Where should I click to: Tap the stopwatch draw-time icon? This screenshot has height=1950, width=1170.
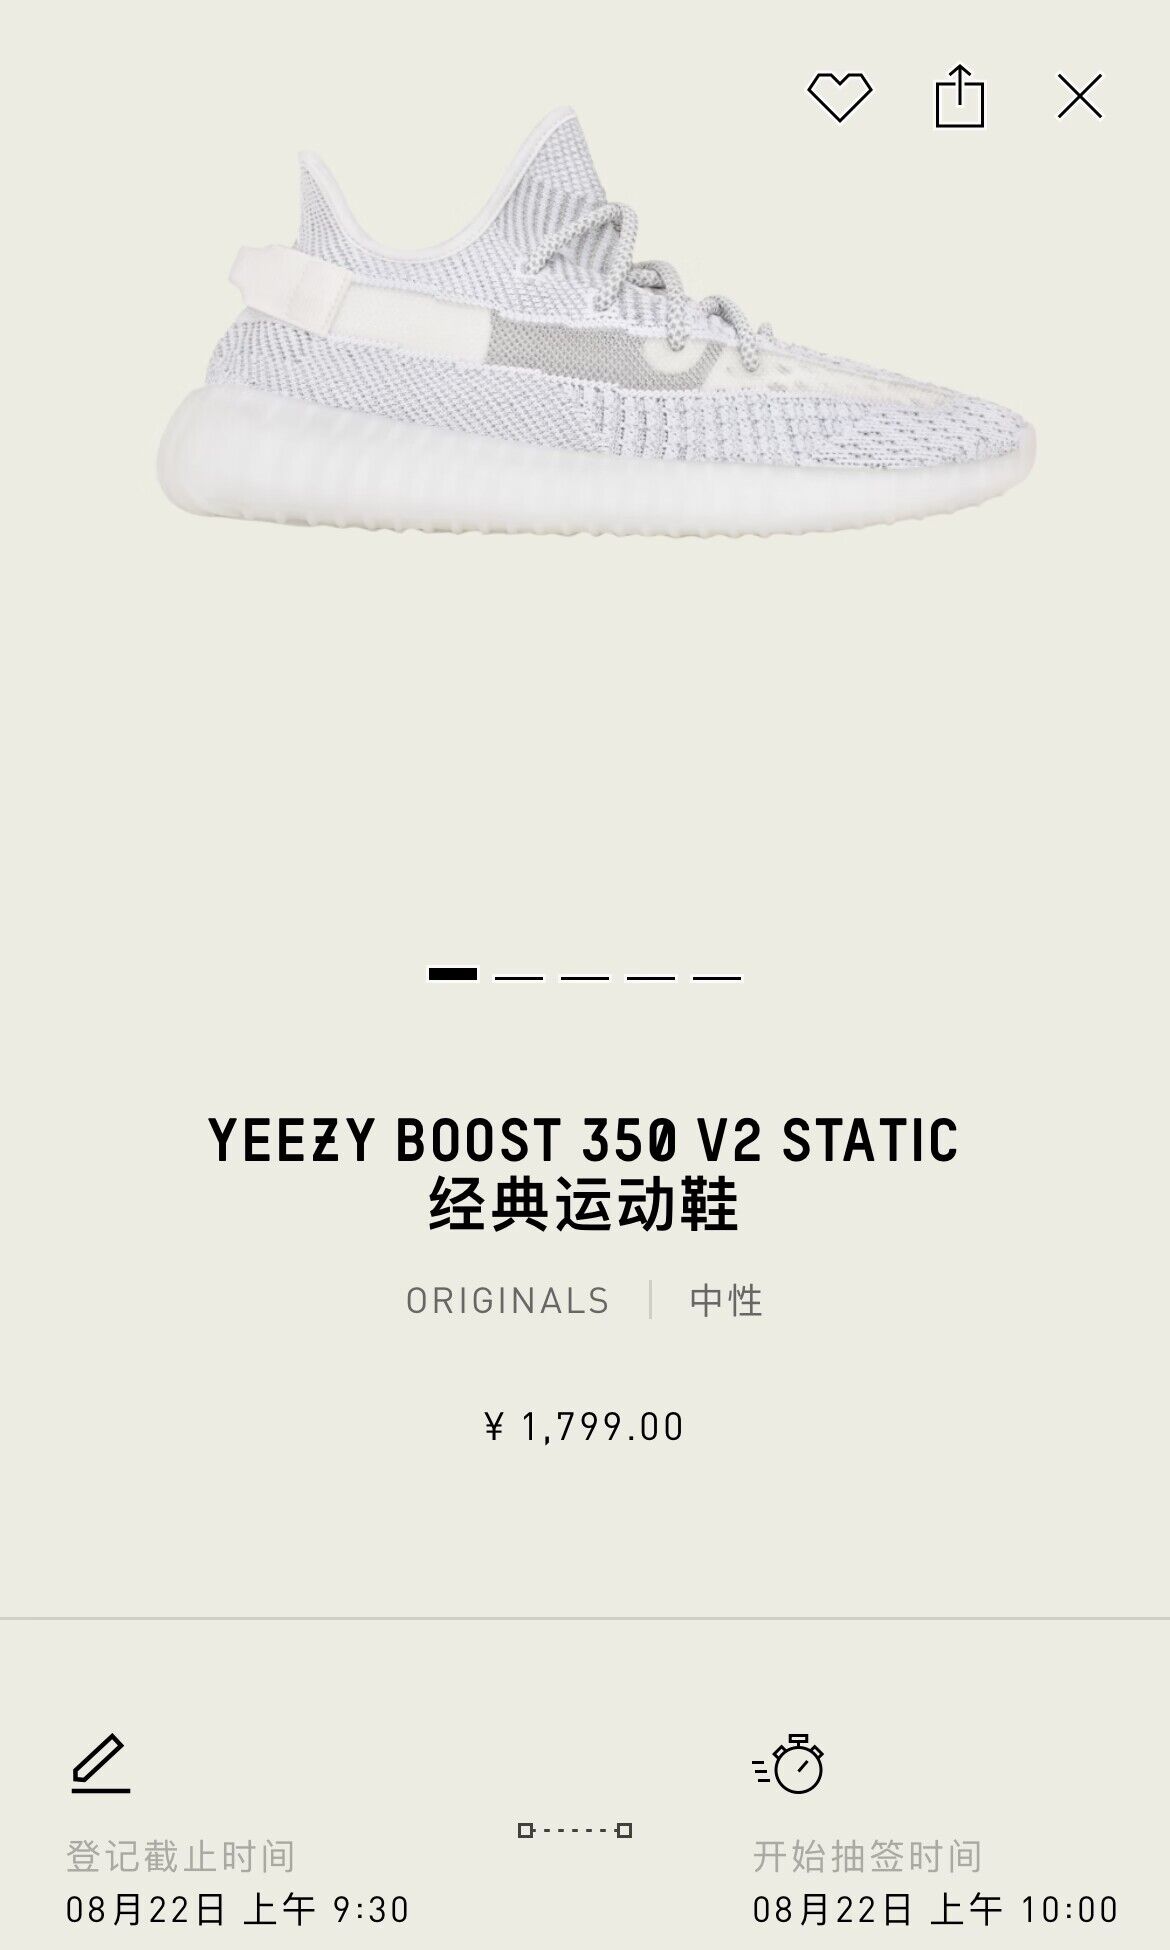[788, 1764]
